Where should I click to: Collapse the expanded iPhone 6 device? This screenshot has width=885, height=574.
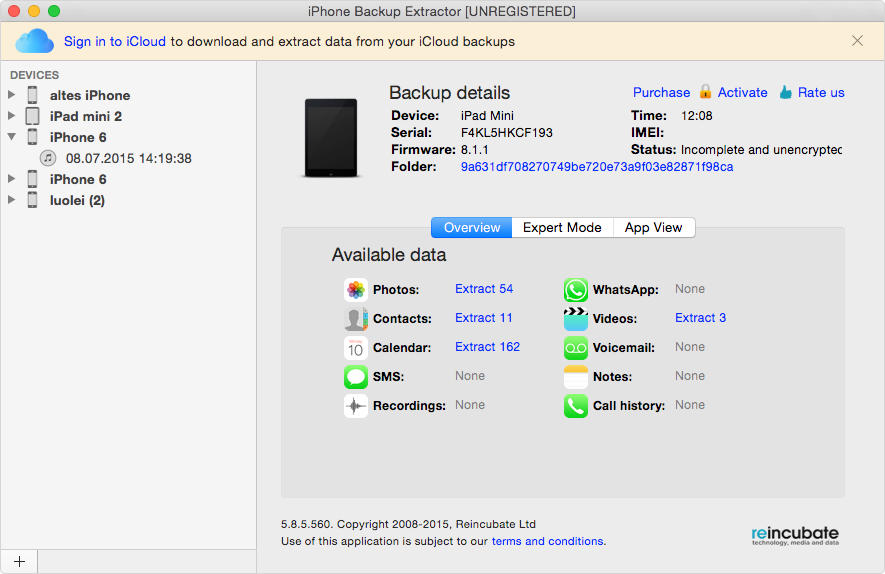tap(11, 137)
